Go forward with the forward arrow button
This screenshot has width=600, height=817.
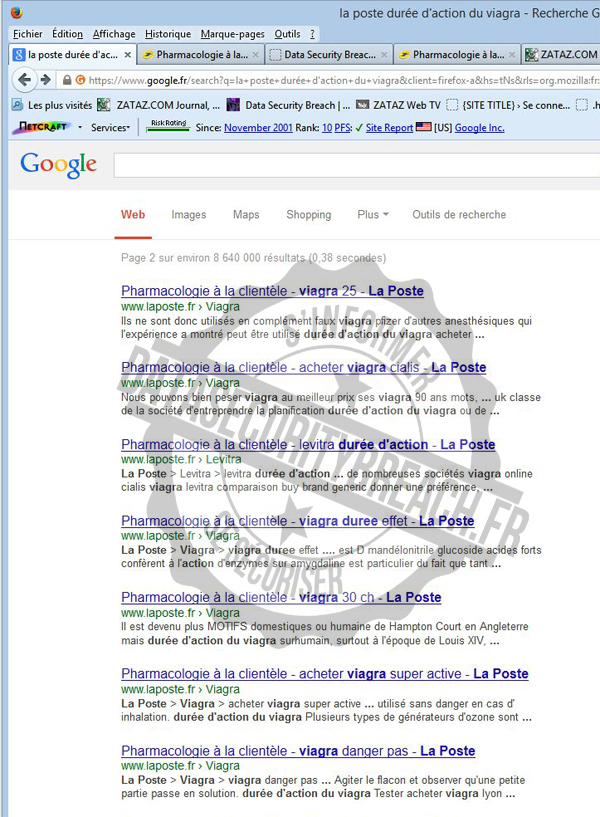45,80
